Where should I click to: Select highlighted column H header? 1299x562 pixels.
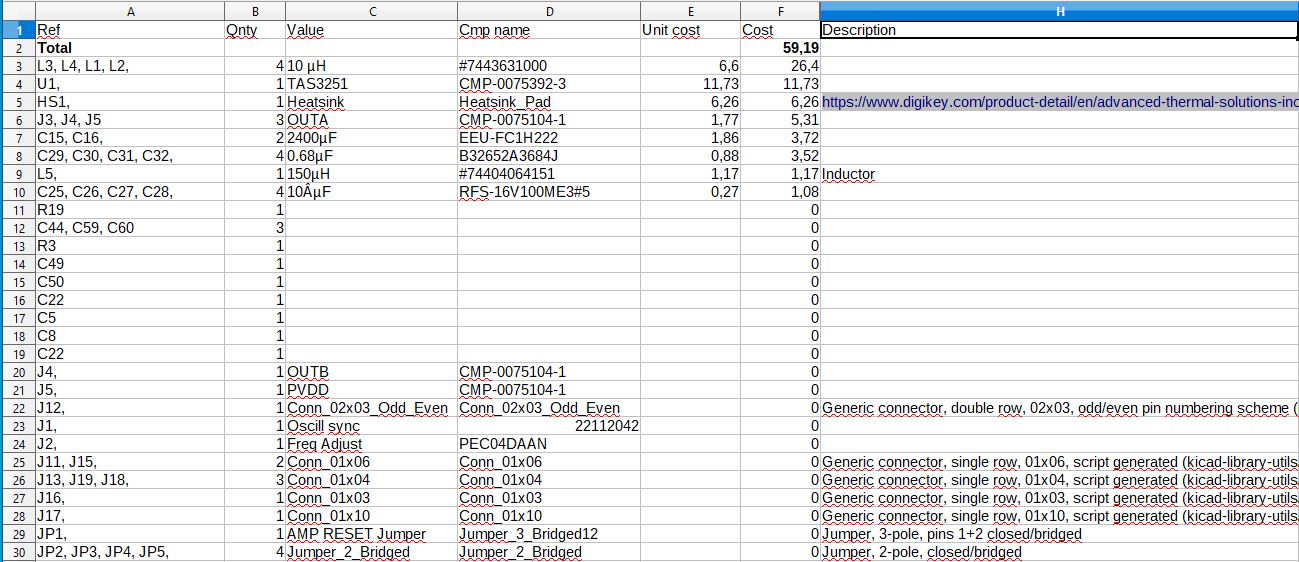[x=1060, y=10]
